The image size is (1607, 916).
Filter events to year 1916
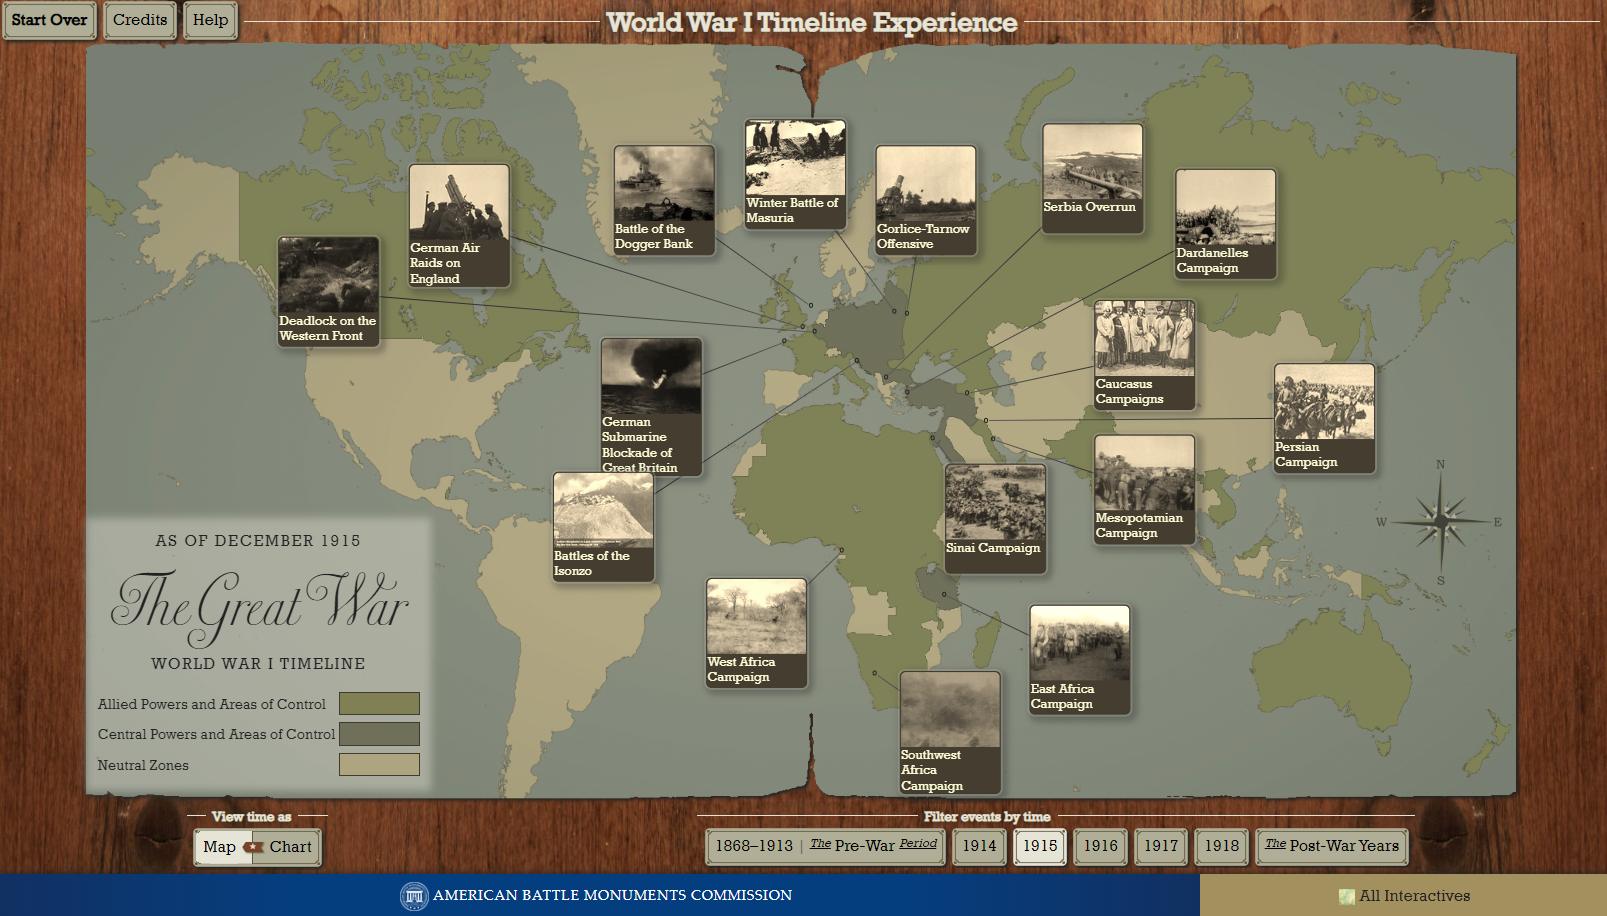(x=1100, y=846)
